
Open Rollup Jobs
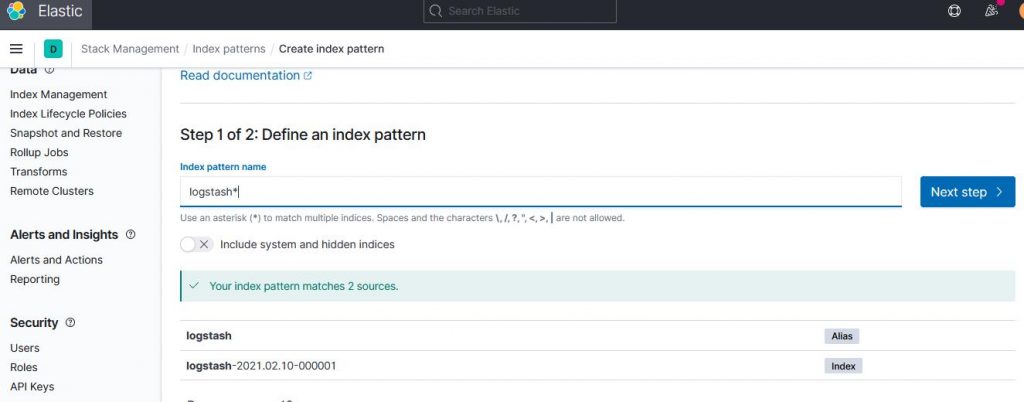[39, 153]
